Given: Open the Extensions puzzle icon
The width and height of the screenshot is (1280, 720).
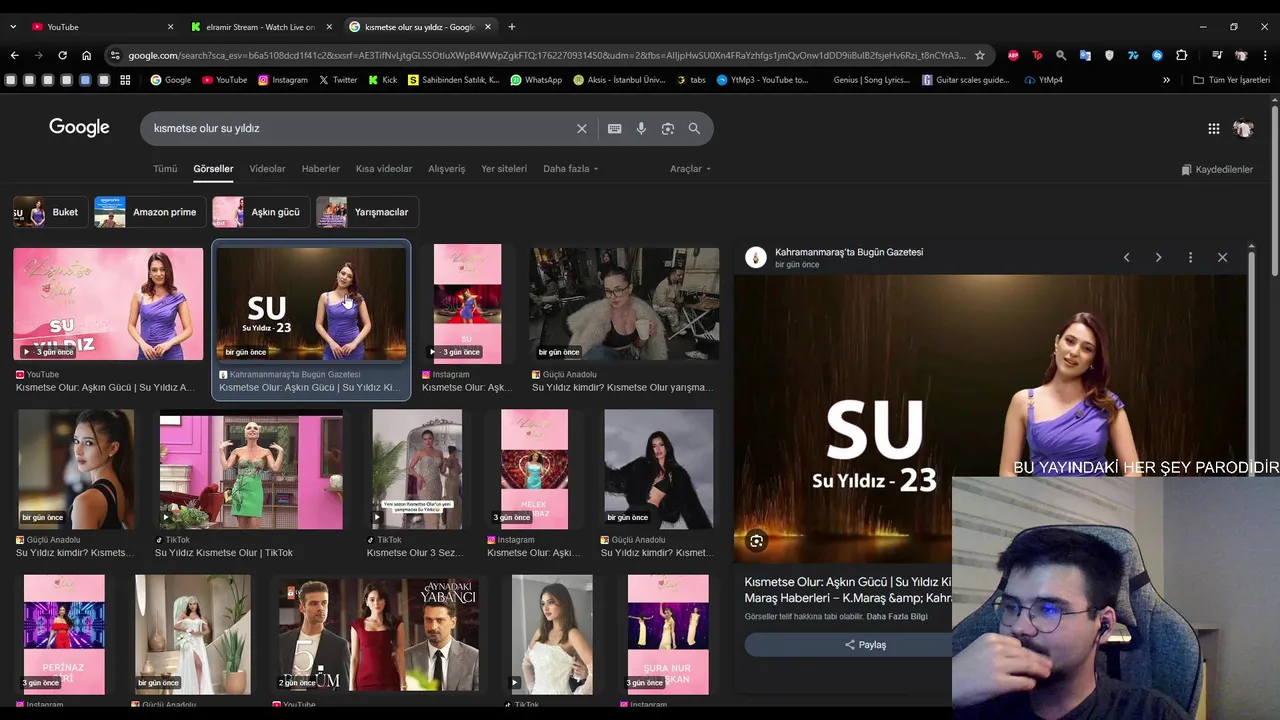Looking at the screenshot, I should [x=1181, y=55].
